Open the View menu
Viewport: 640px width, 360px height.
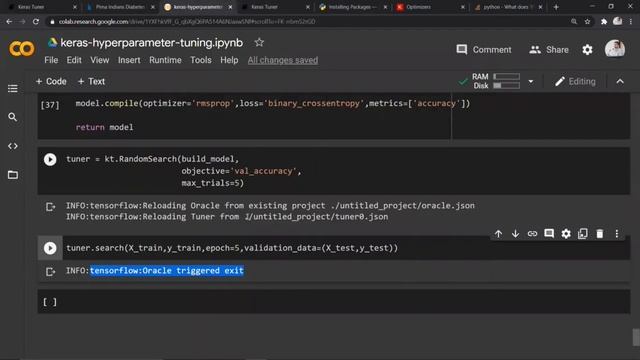[x=100, y=60]
